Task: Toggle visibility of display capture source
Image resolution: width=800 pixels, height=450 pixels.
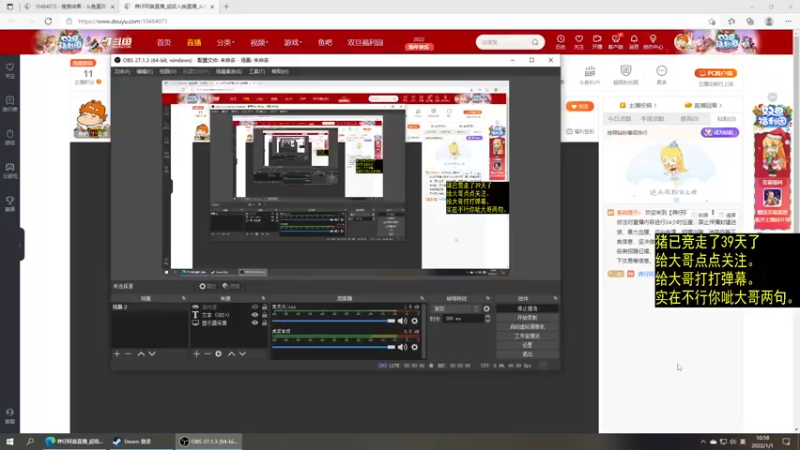Action: tap(255, 323)
